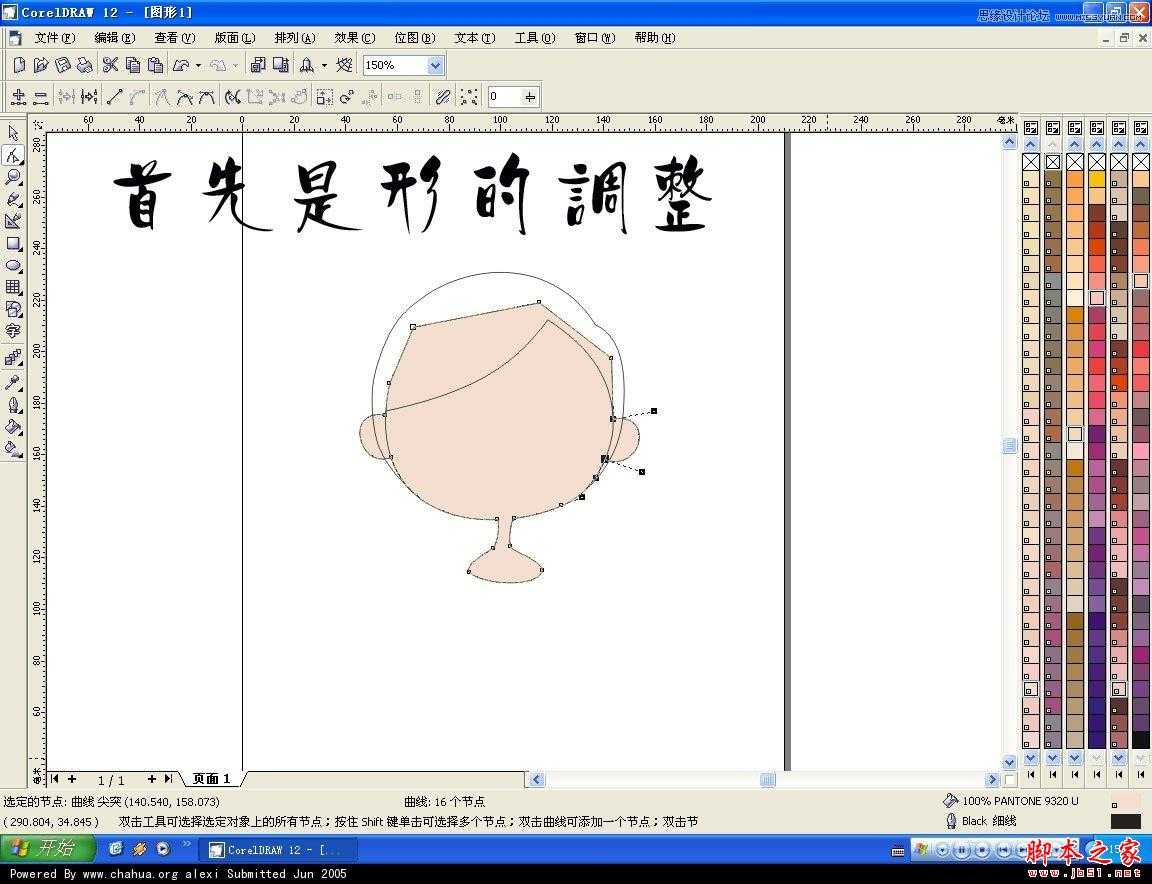Go to the last page button
The width and height of the screenshot is (1152, 884).
[x=168, y=779]
